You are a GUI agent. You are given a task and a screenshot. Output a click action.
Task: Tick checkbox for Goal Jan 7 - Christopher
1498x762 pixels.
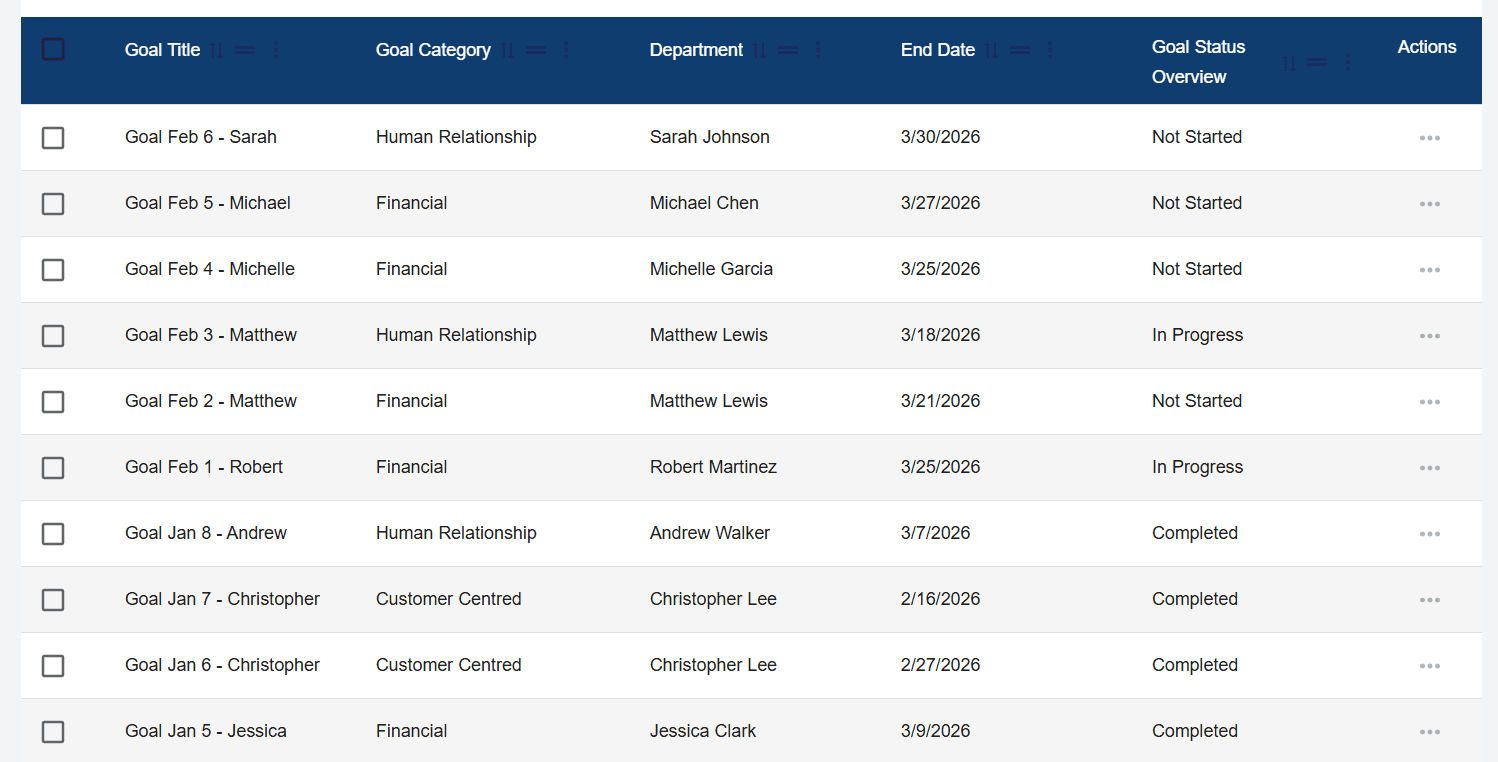53,600
